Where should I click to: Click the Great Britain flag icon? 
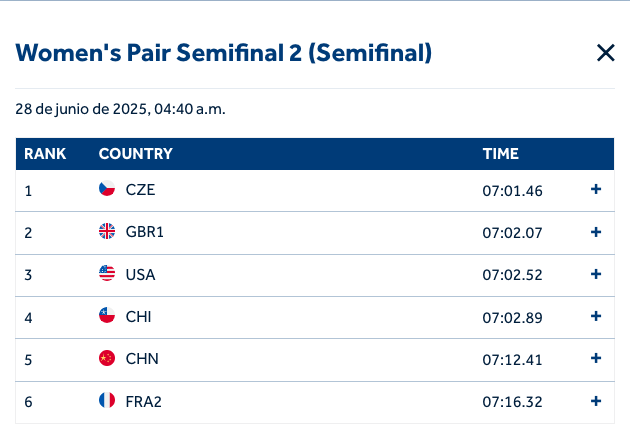point(107,232)
